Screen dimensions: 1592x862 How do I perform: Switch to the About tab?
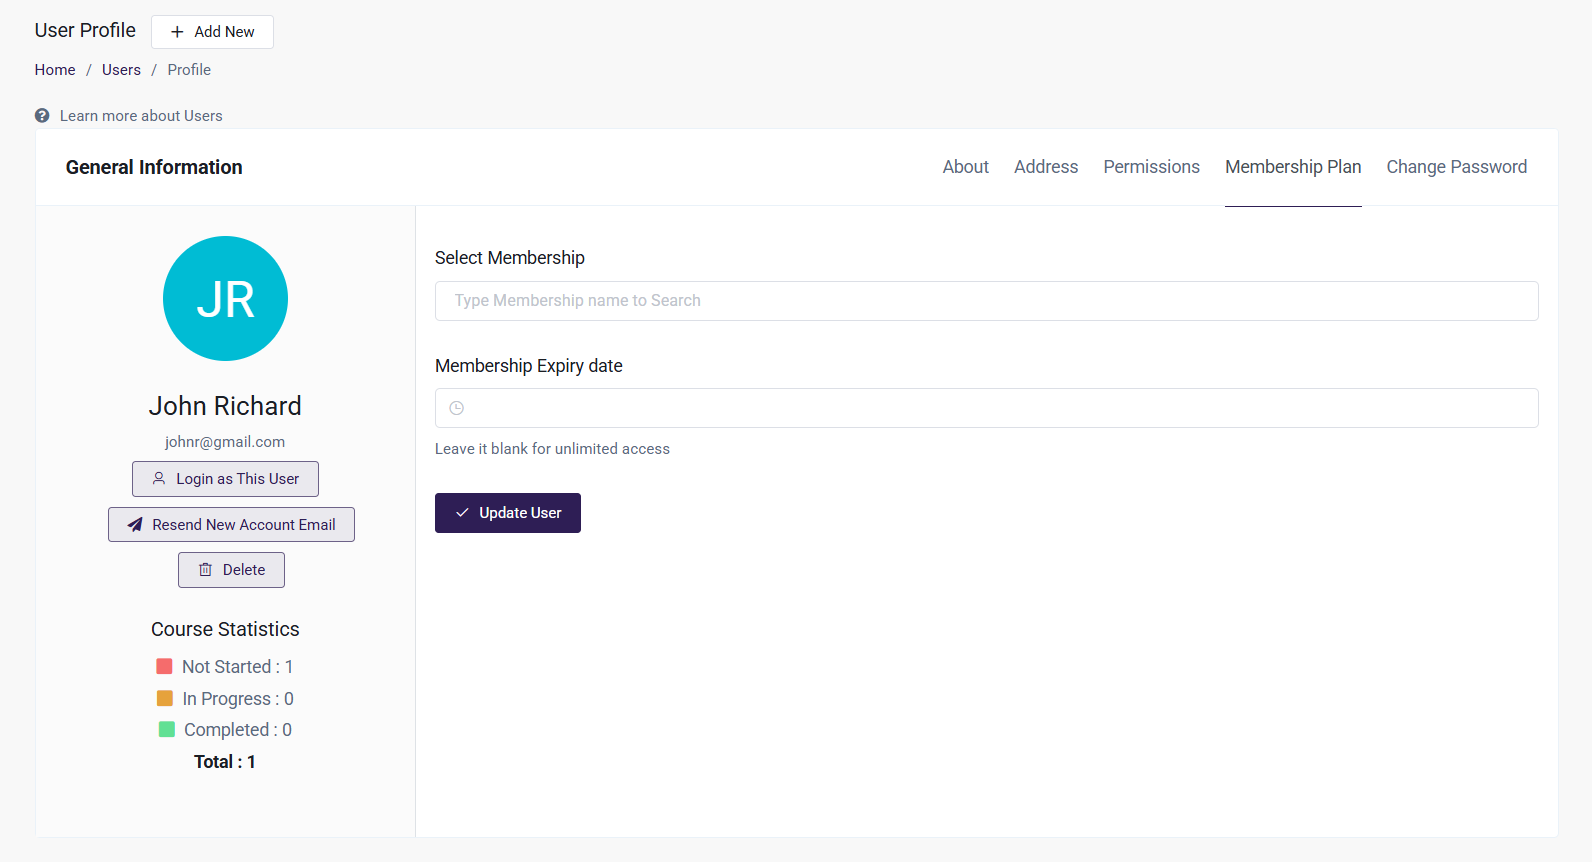coord(965,167)
